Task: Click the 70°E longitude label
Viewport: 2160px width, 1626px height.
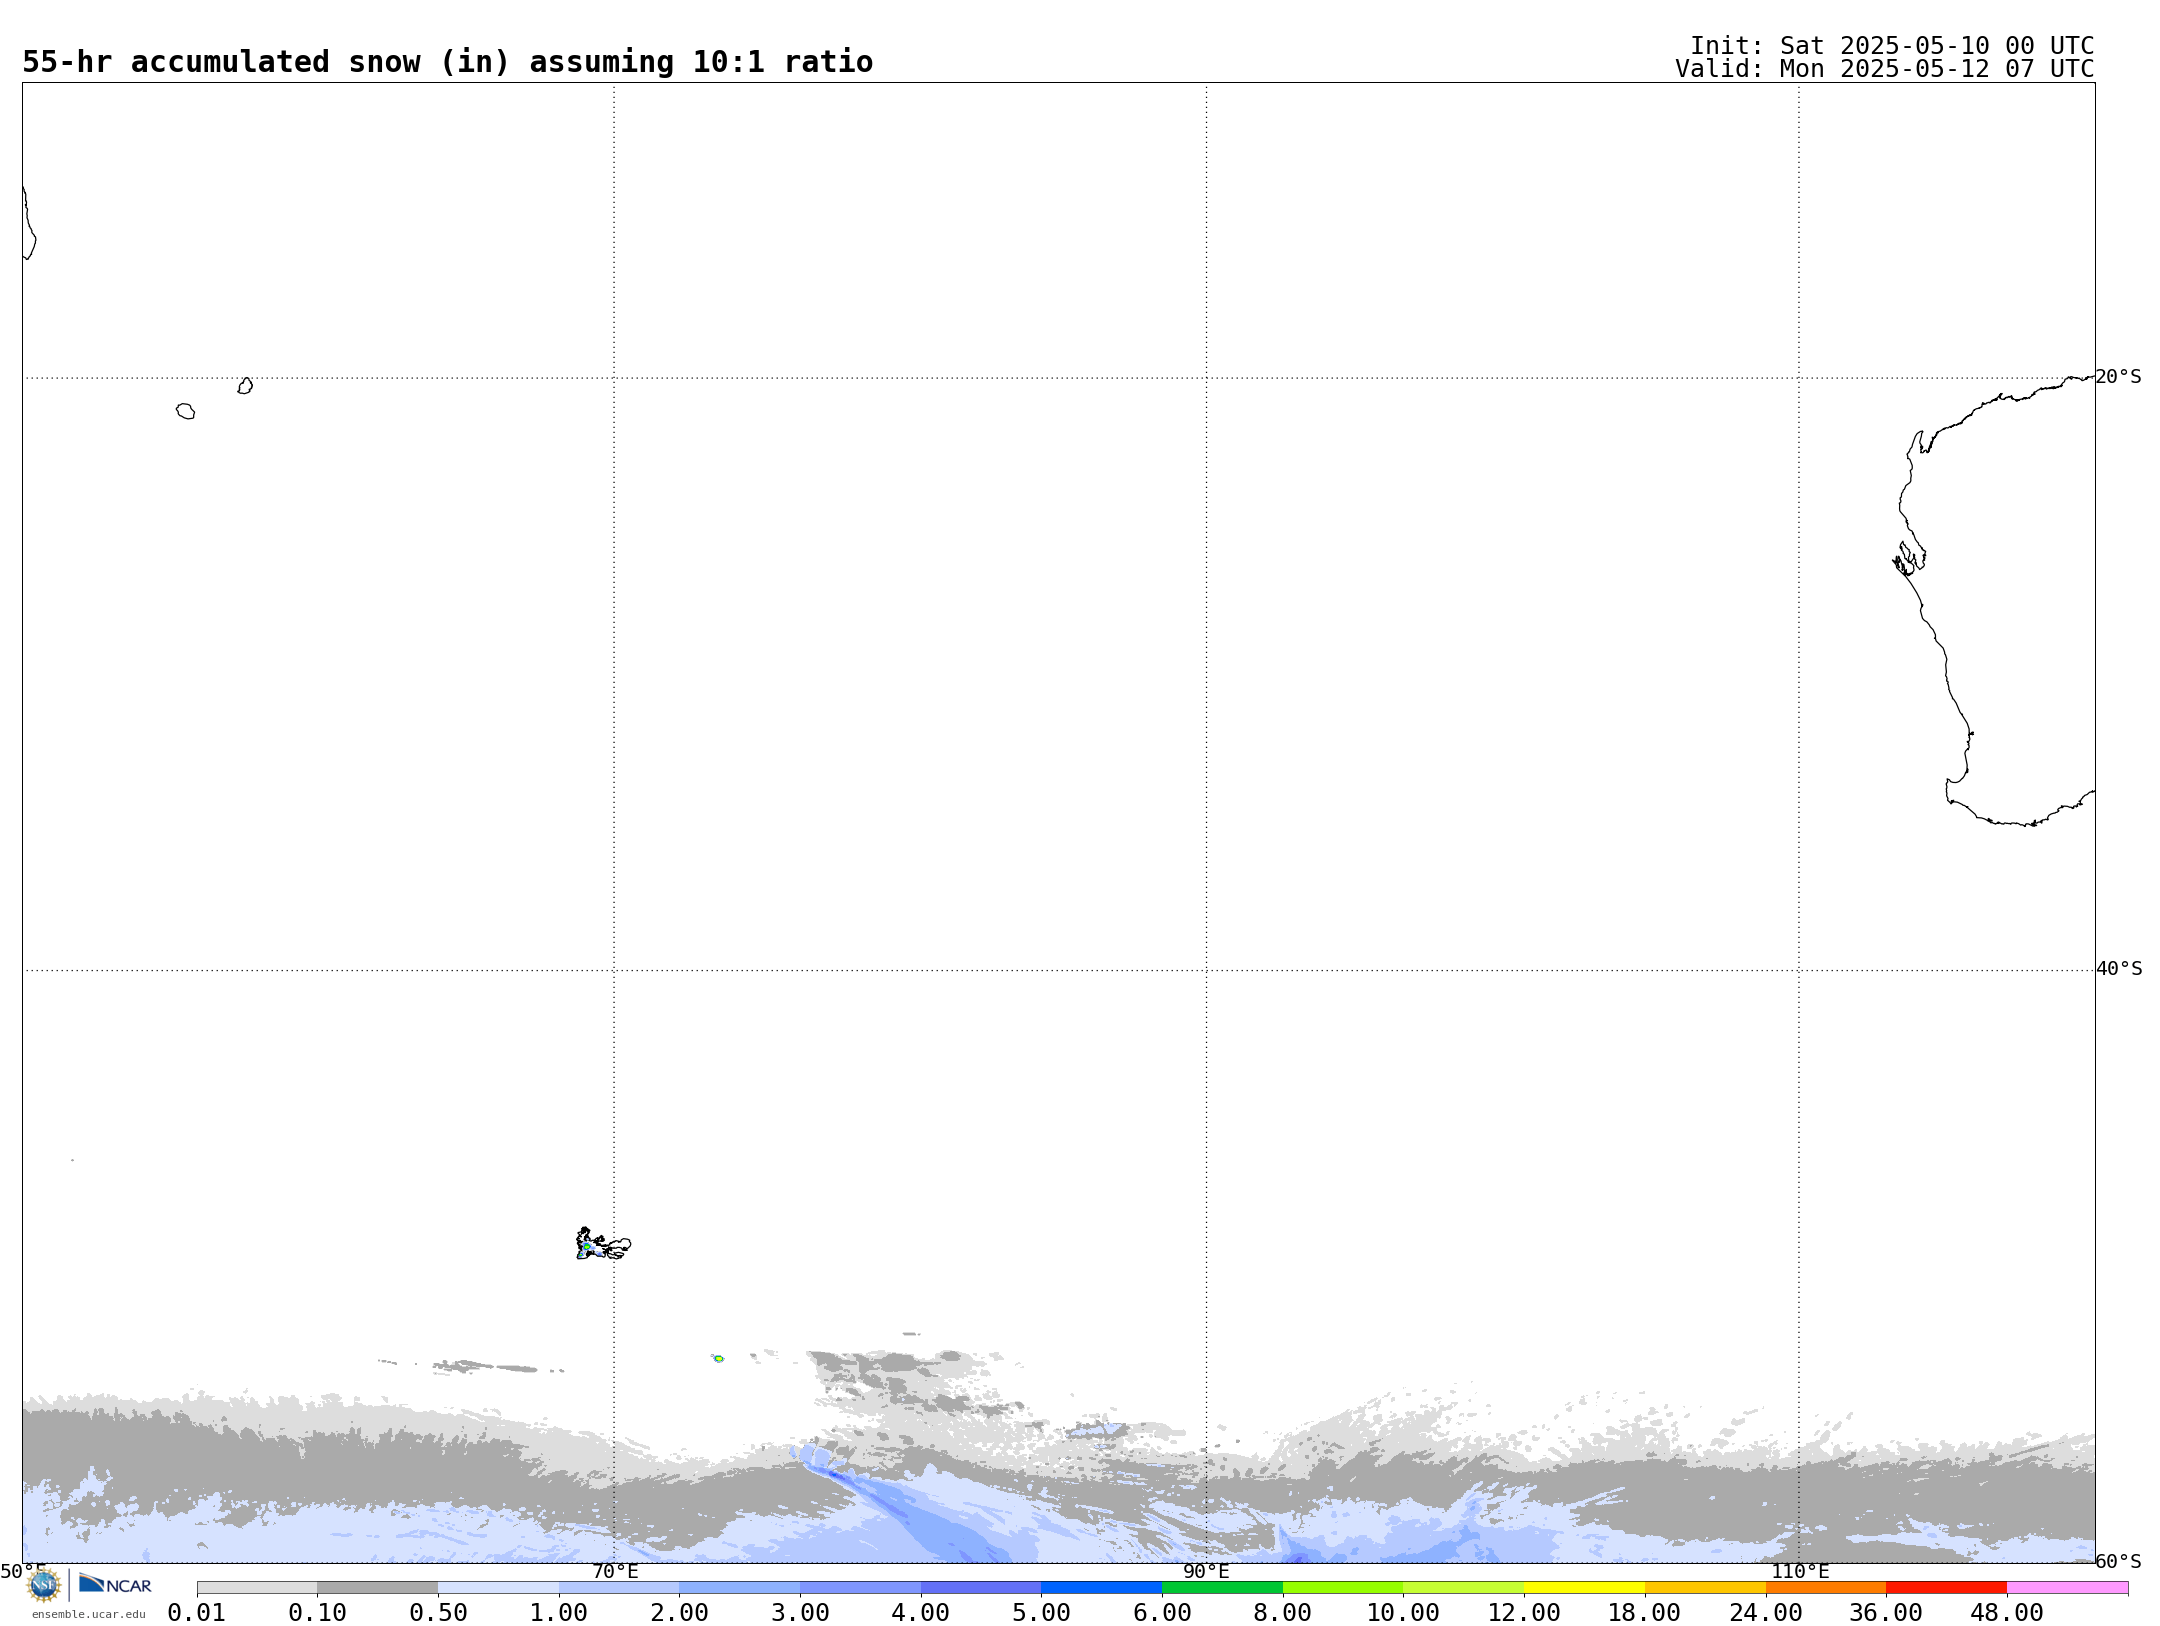Action: (x=615, y=1571)
